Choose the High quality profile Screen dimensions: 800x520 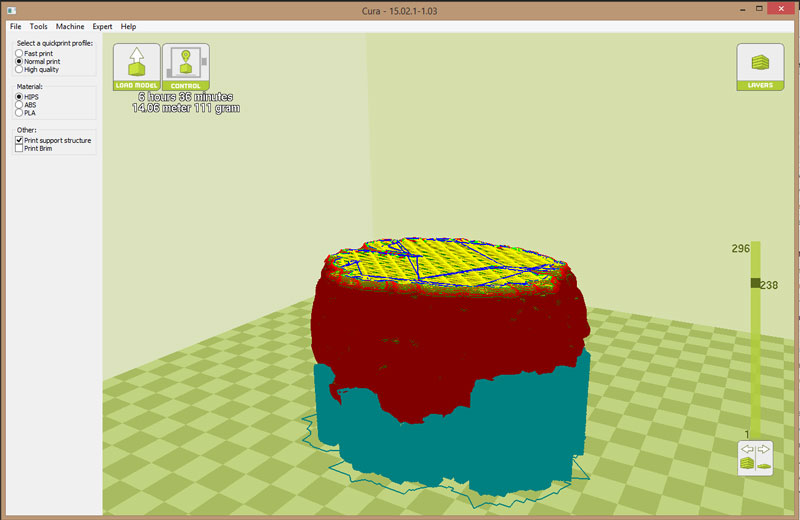coord(19,69)
